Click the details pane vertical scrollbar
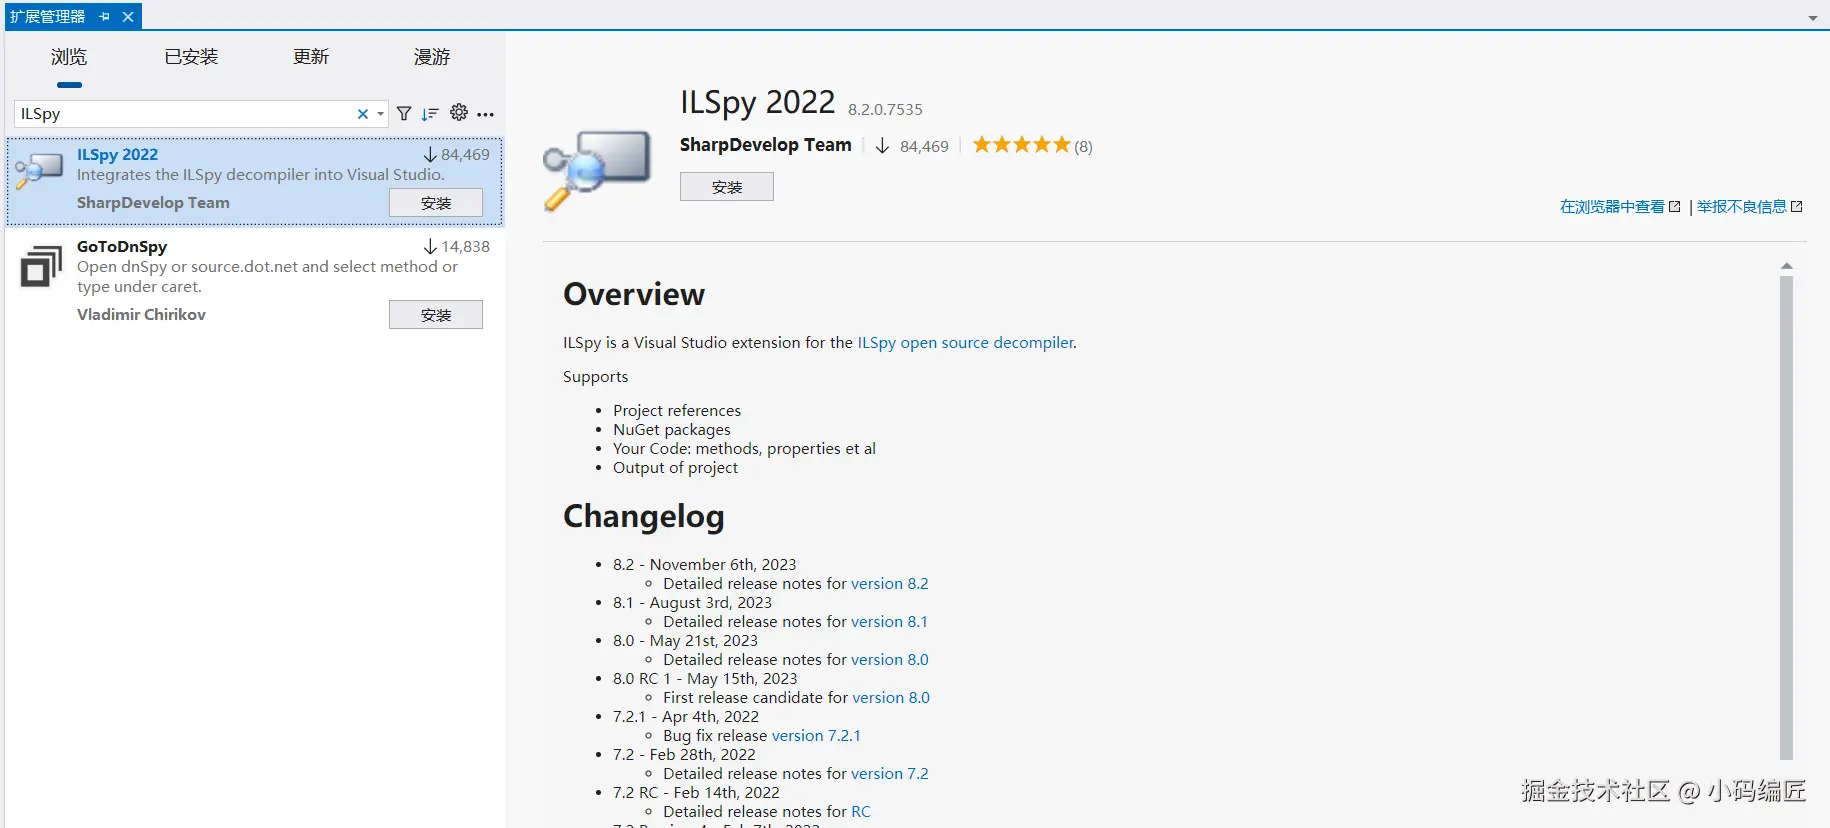 pyautogui.click(x=1786, y=518)
